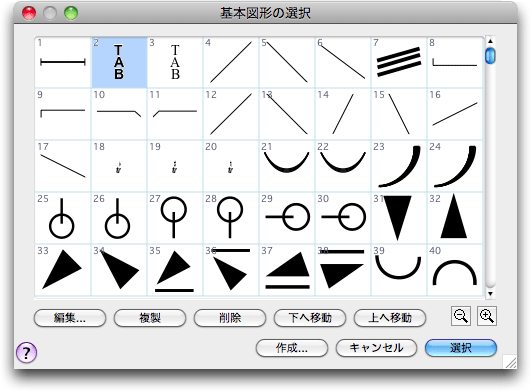The image size is (531, 392).
Task: Select shape 18 small trill symbol
Action: click(119, 166)
